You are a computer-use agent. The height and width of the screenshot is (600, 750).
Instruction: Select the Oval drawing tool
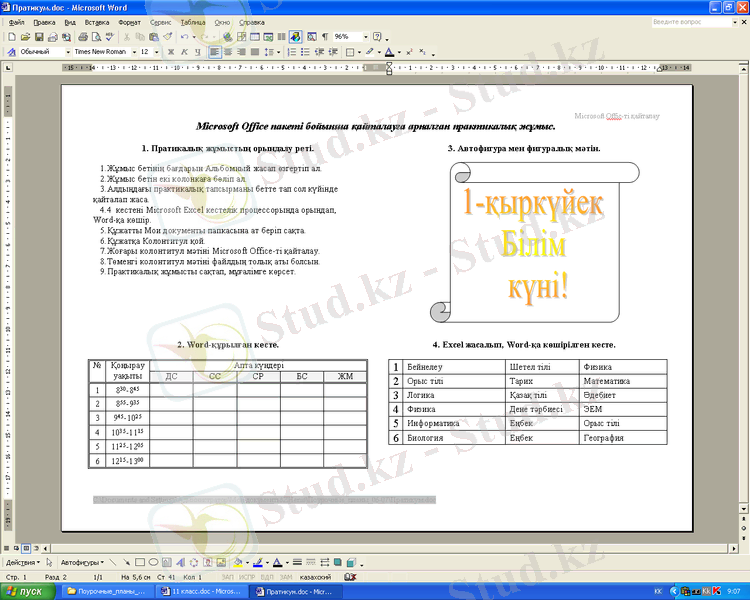click(153, 562)
